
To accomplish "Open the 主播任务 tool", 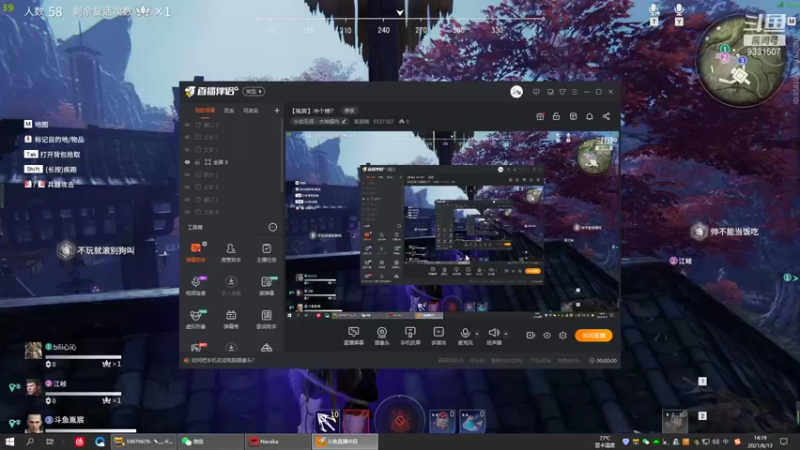I will tap(266, 252).
